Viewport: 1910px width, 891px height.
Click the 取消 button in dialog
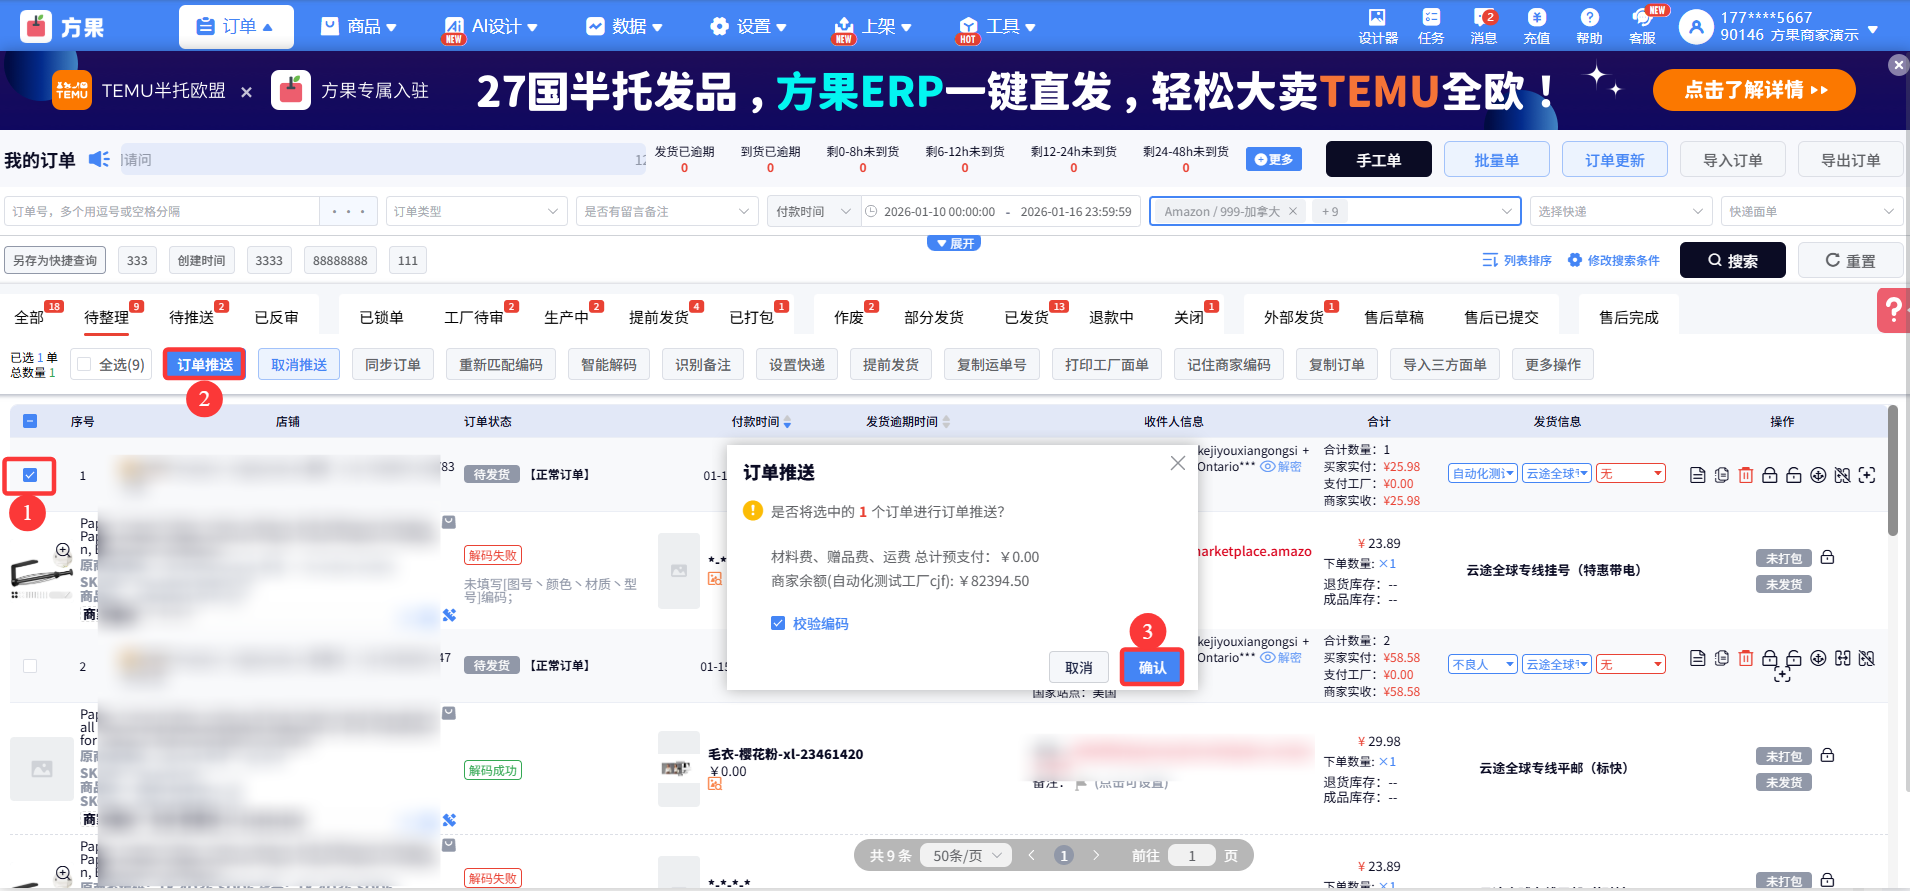click(x=1078, y=667)
